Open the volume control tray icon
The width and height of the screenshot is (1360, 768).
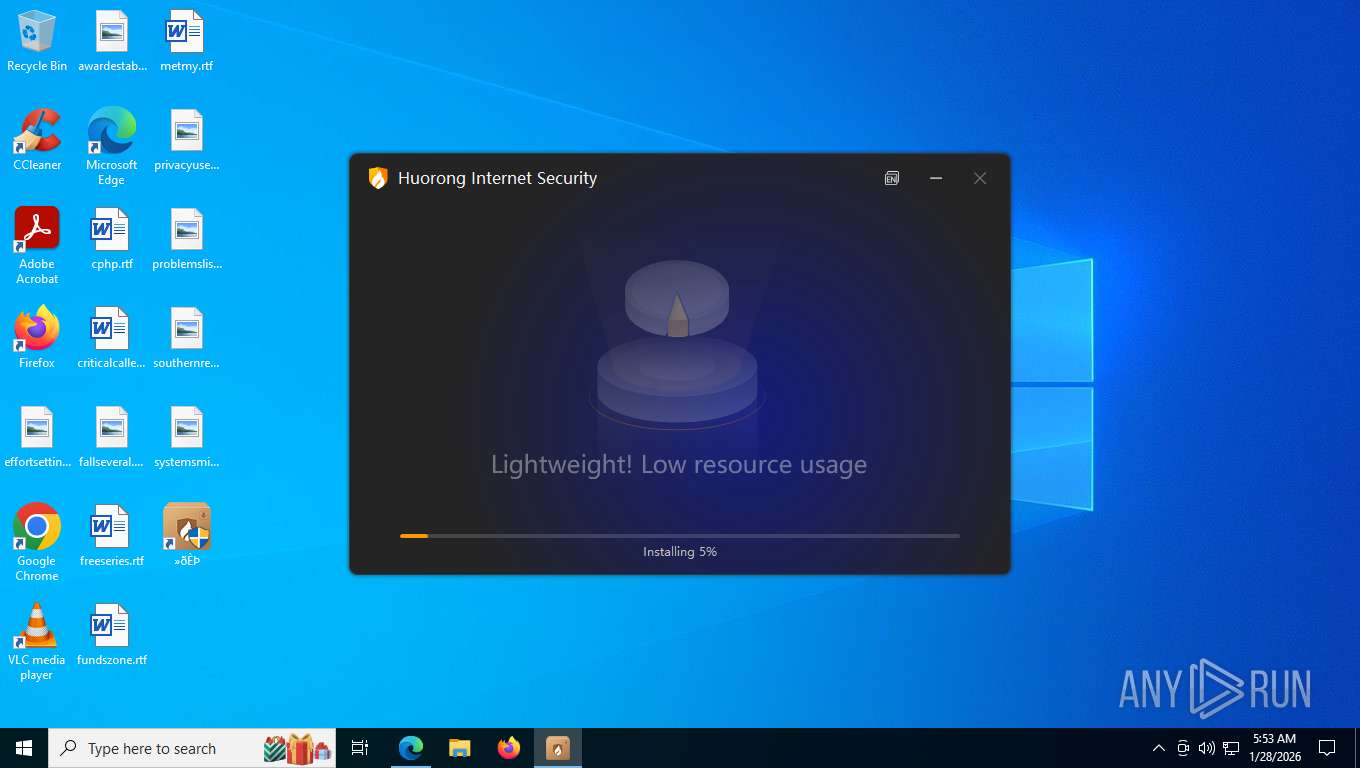(1207, 748)
